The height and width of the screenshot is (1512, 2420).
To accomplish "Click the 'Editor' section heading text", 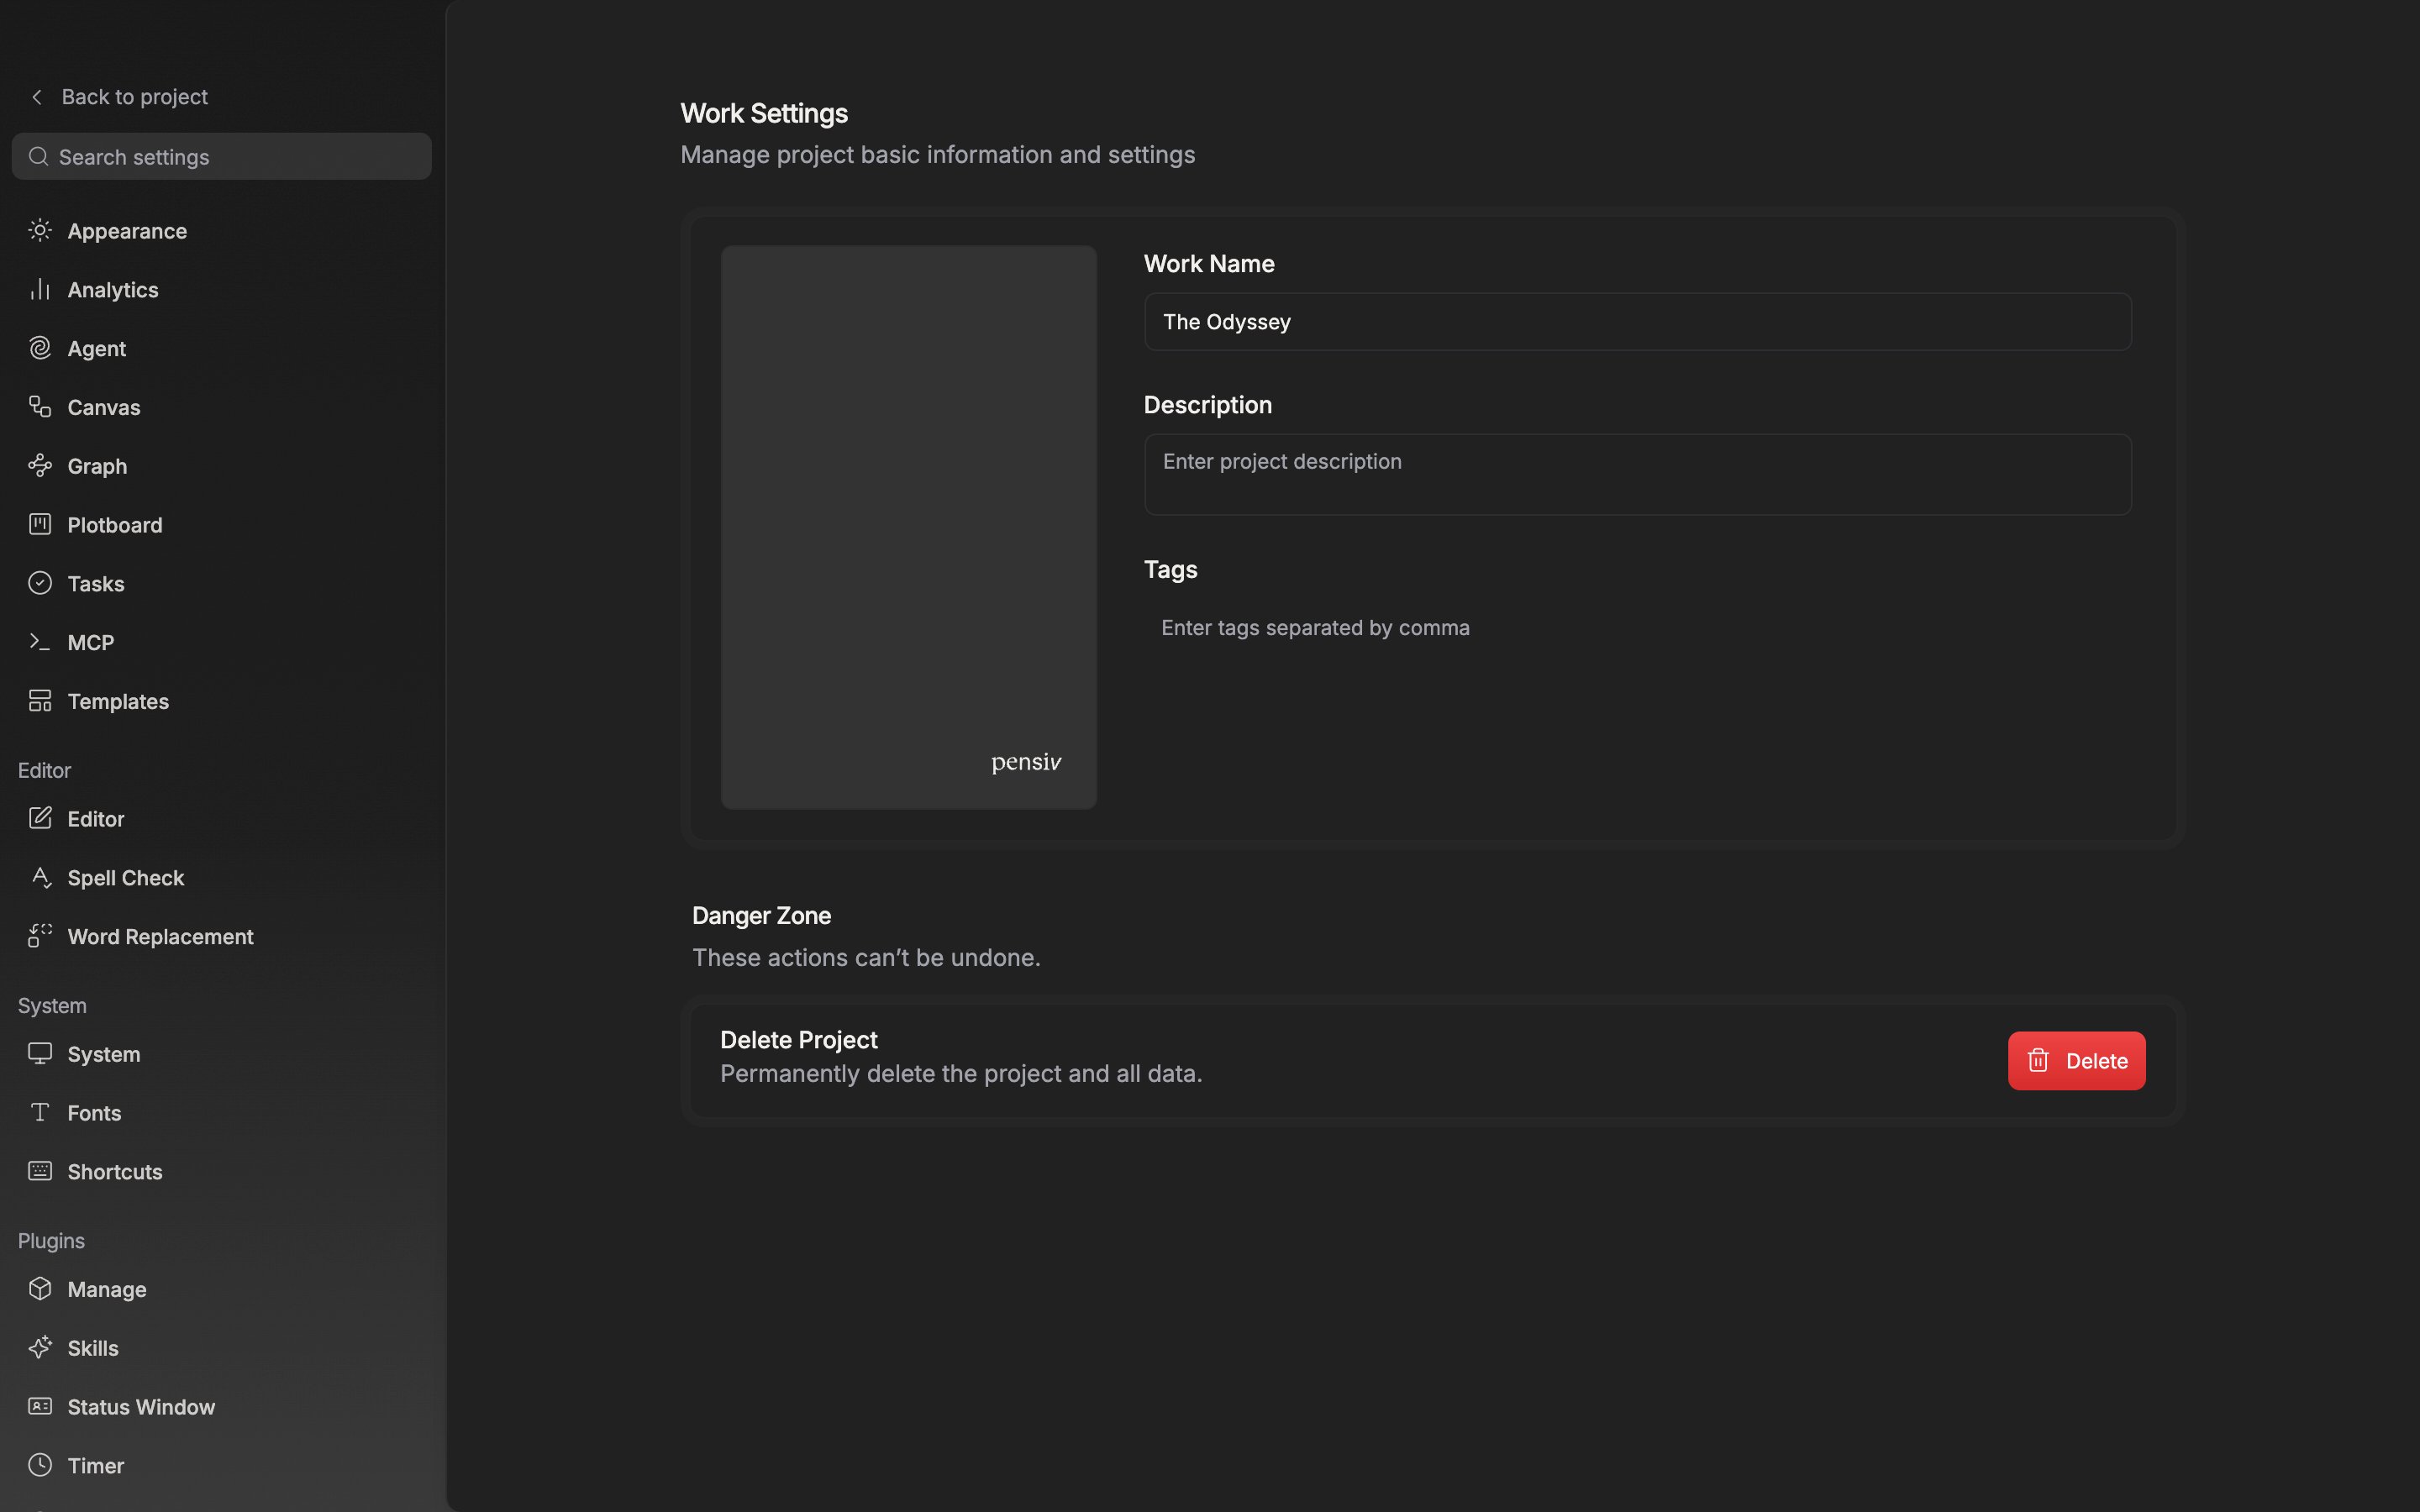I will (x=44, y=770).
